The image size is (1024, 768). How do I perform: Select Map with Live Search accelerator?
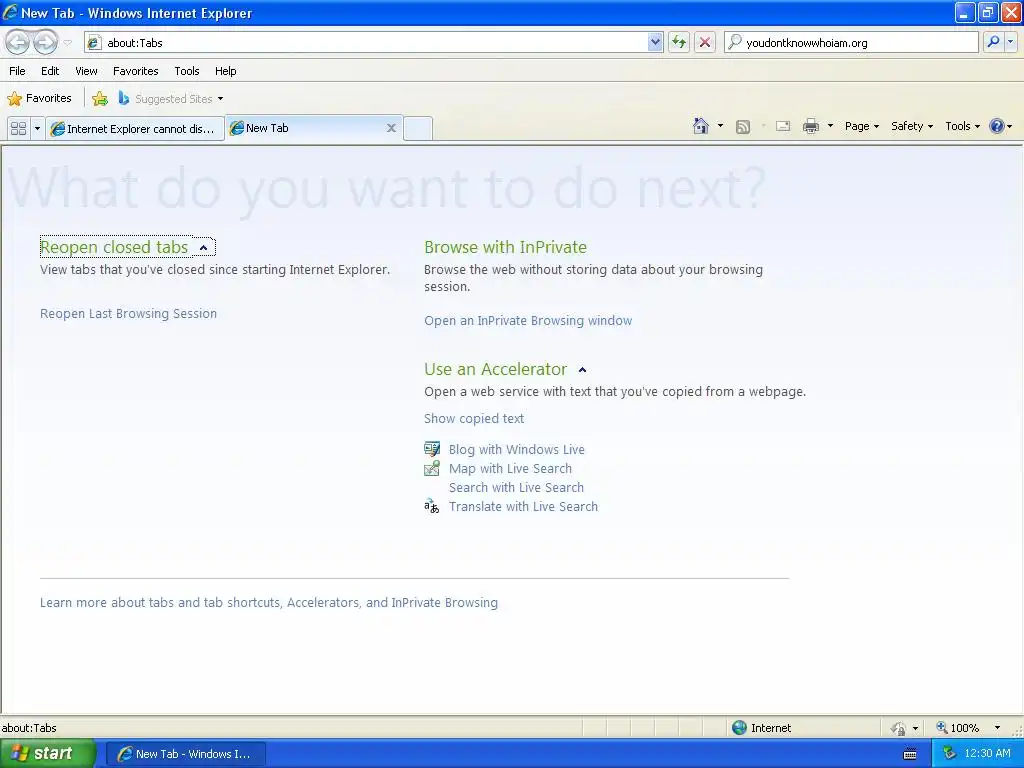(510, 468)
